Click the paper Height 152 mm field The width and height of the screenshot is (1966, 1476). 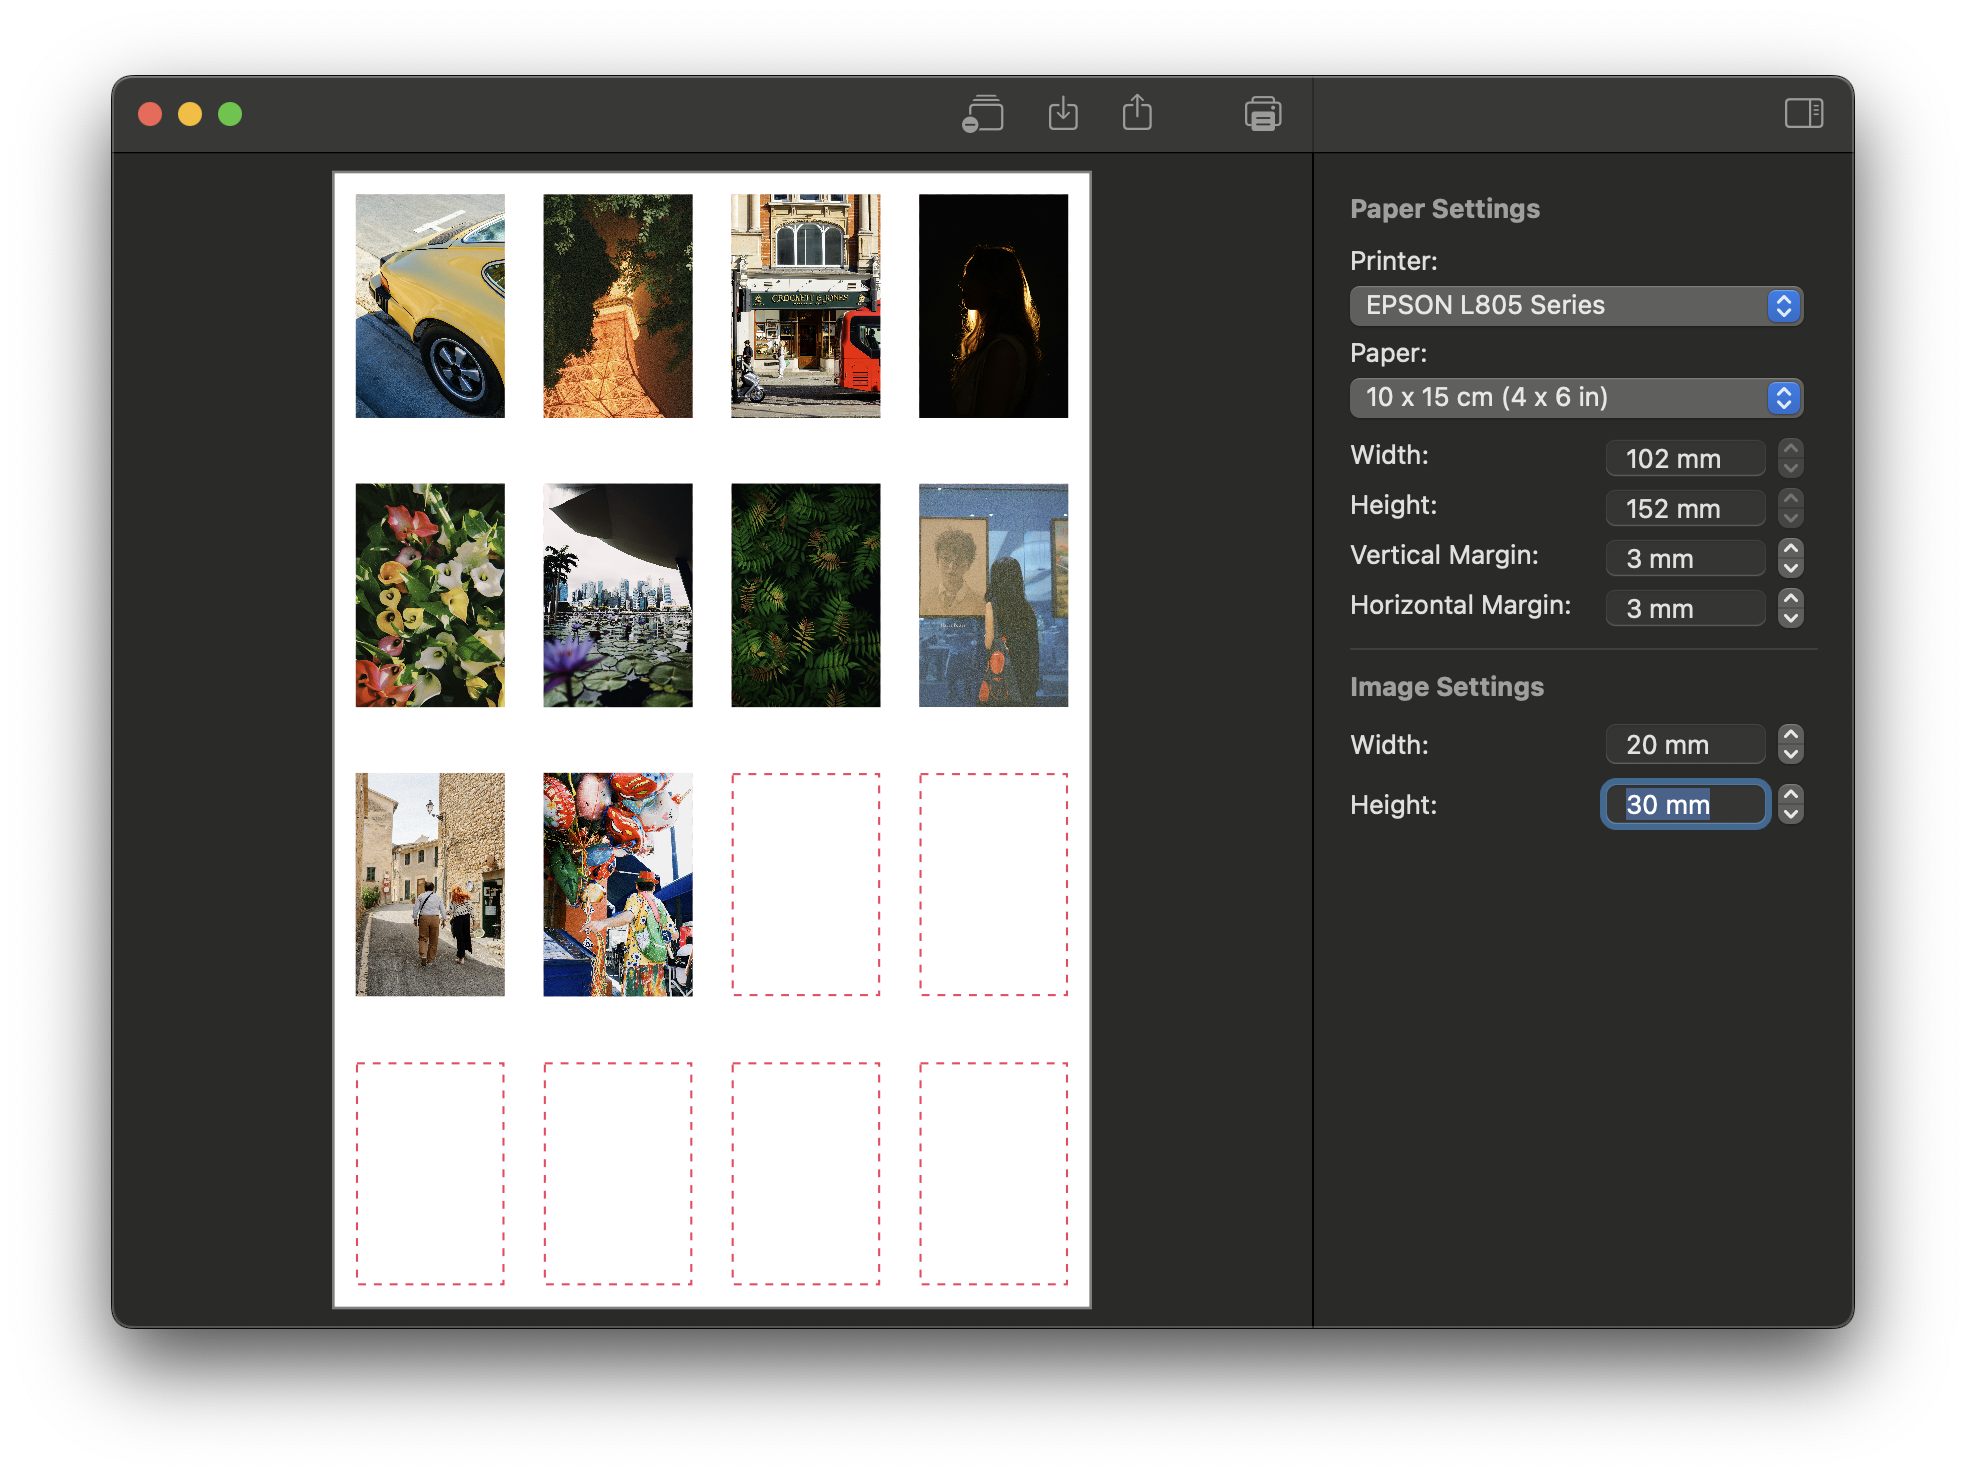click(x=1685, y=508)
